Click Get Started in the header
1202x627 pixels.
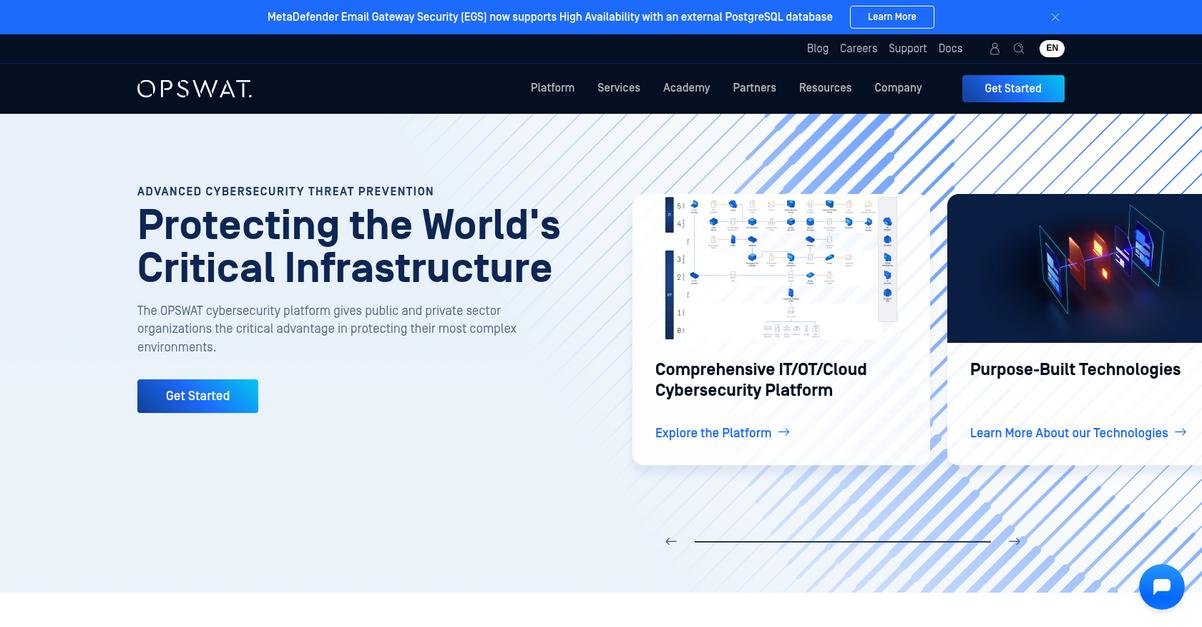click(1013, 88)
